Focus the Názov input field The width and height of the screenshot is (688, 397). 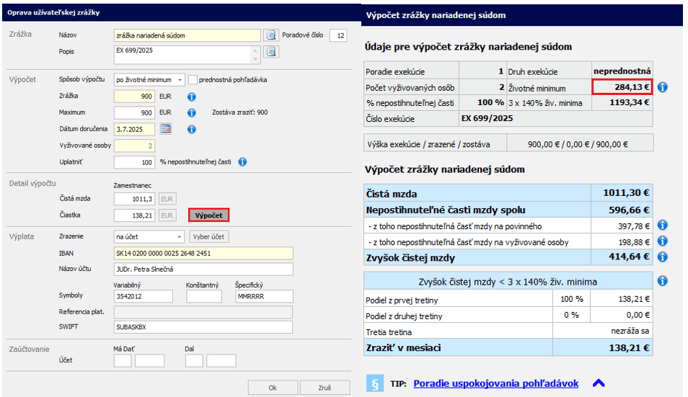tap(187, 36)
